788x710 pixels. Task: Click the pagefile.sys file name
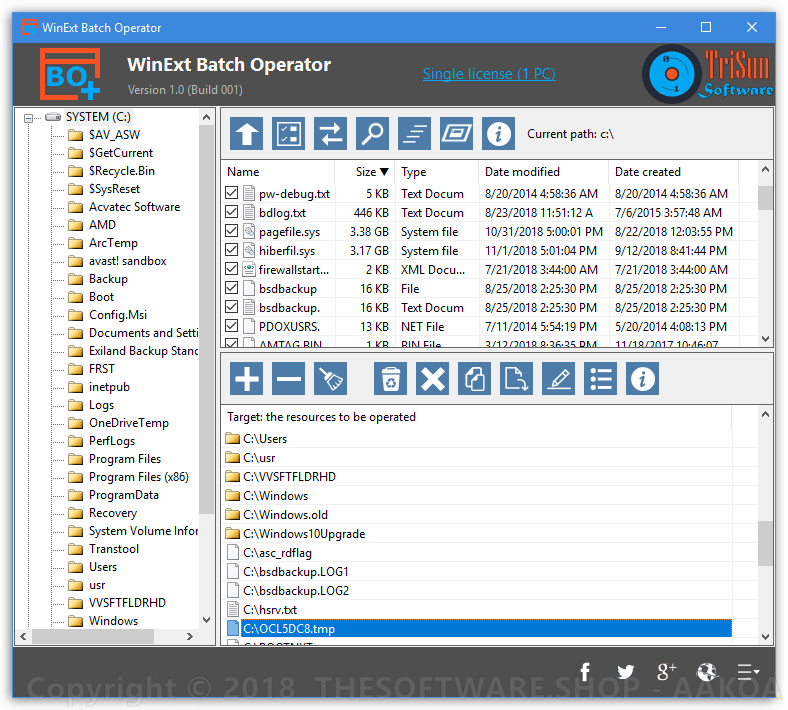tap(289, 232)
